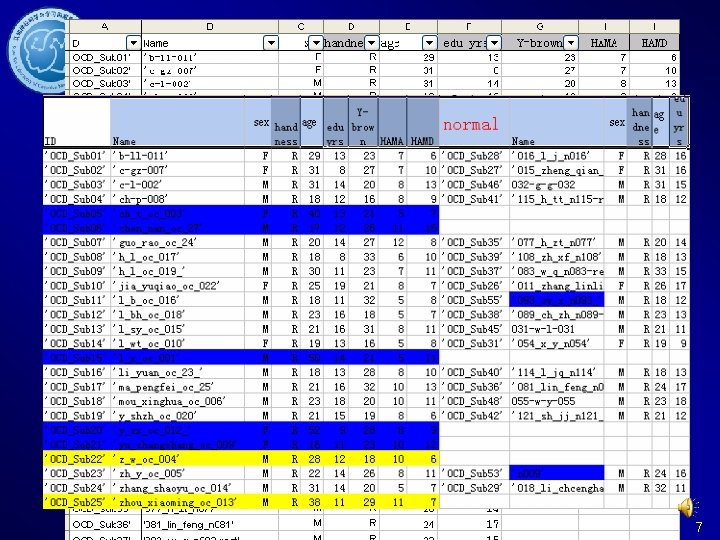The image size is (720, 540).
Task: Select column A header in back spreadsheet
Action: pyautogui.click(x=106, y=27)
